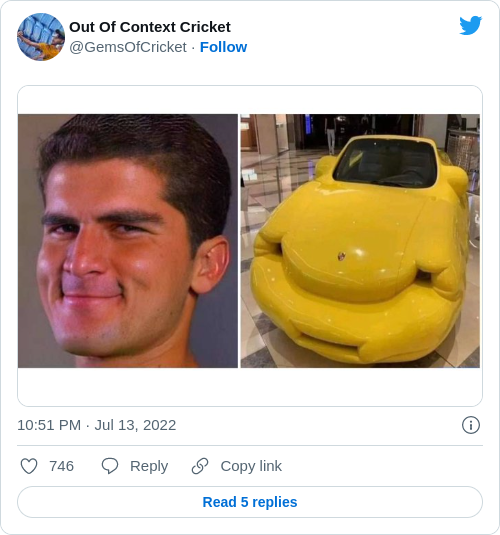Screen dimensions: 500x535
Task: Click the 746 likes count
Action: click(x=61, y=466)
